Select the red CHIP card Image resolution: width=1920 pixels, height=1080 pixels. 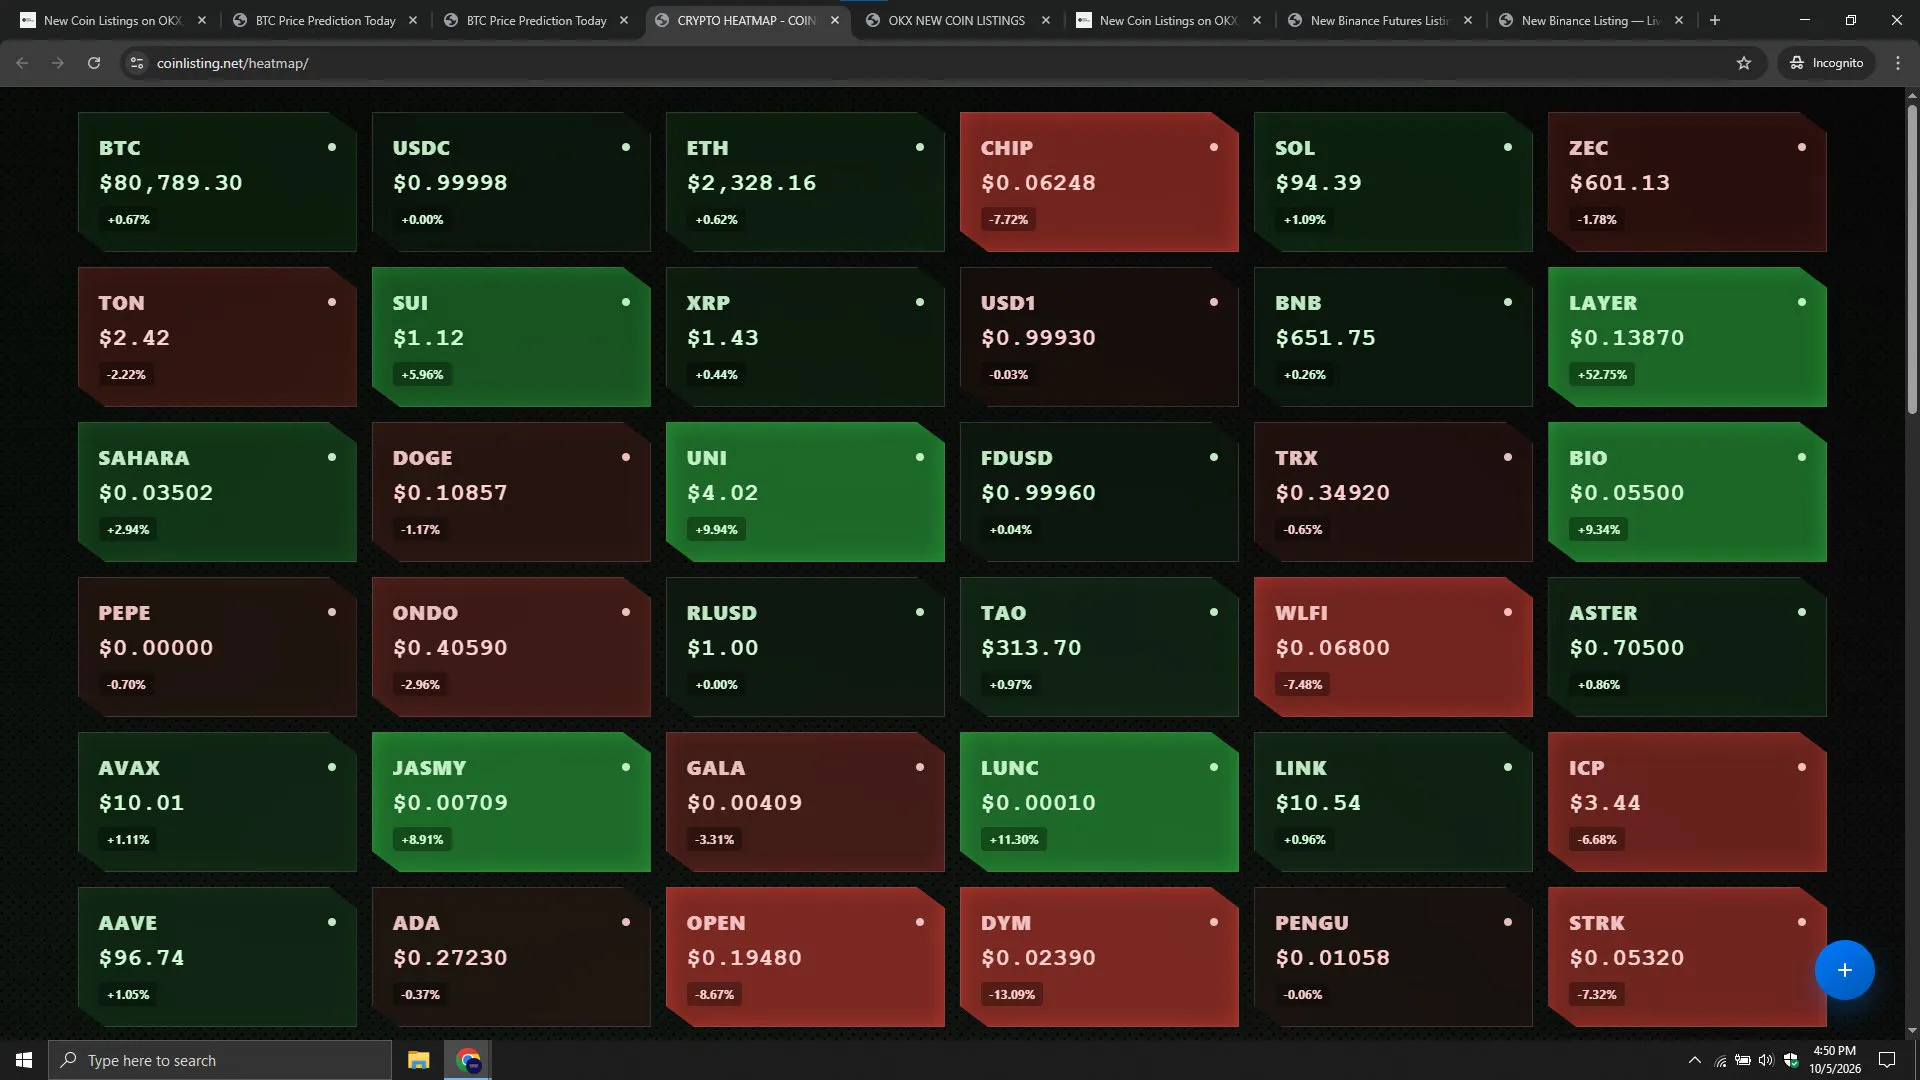(x=1099, y=182)
